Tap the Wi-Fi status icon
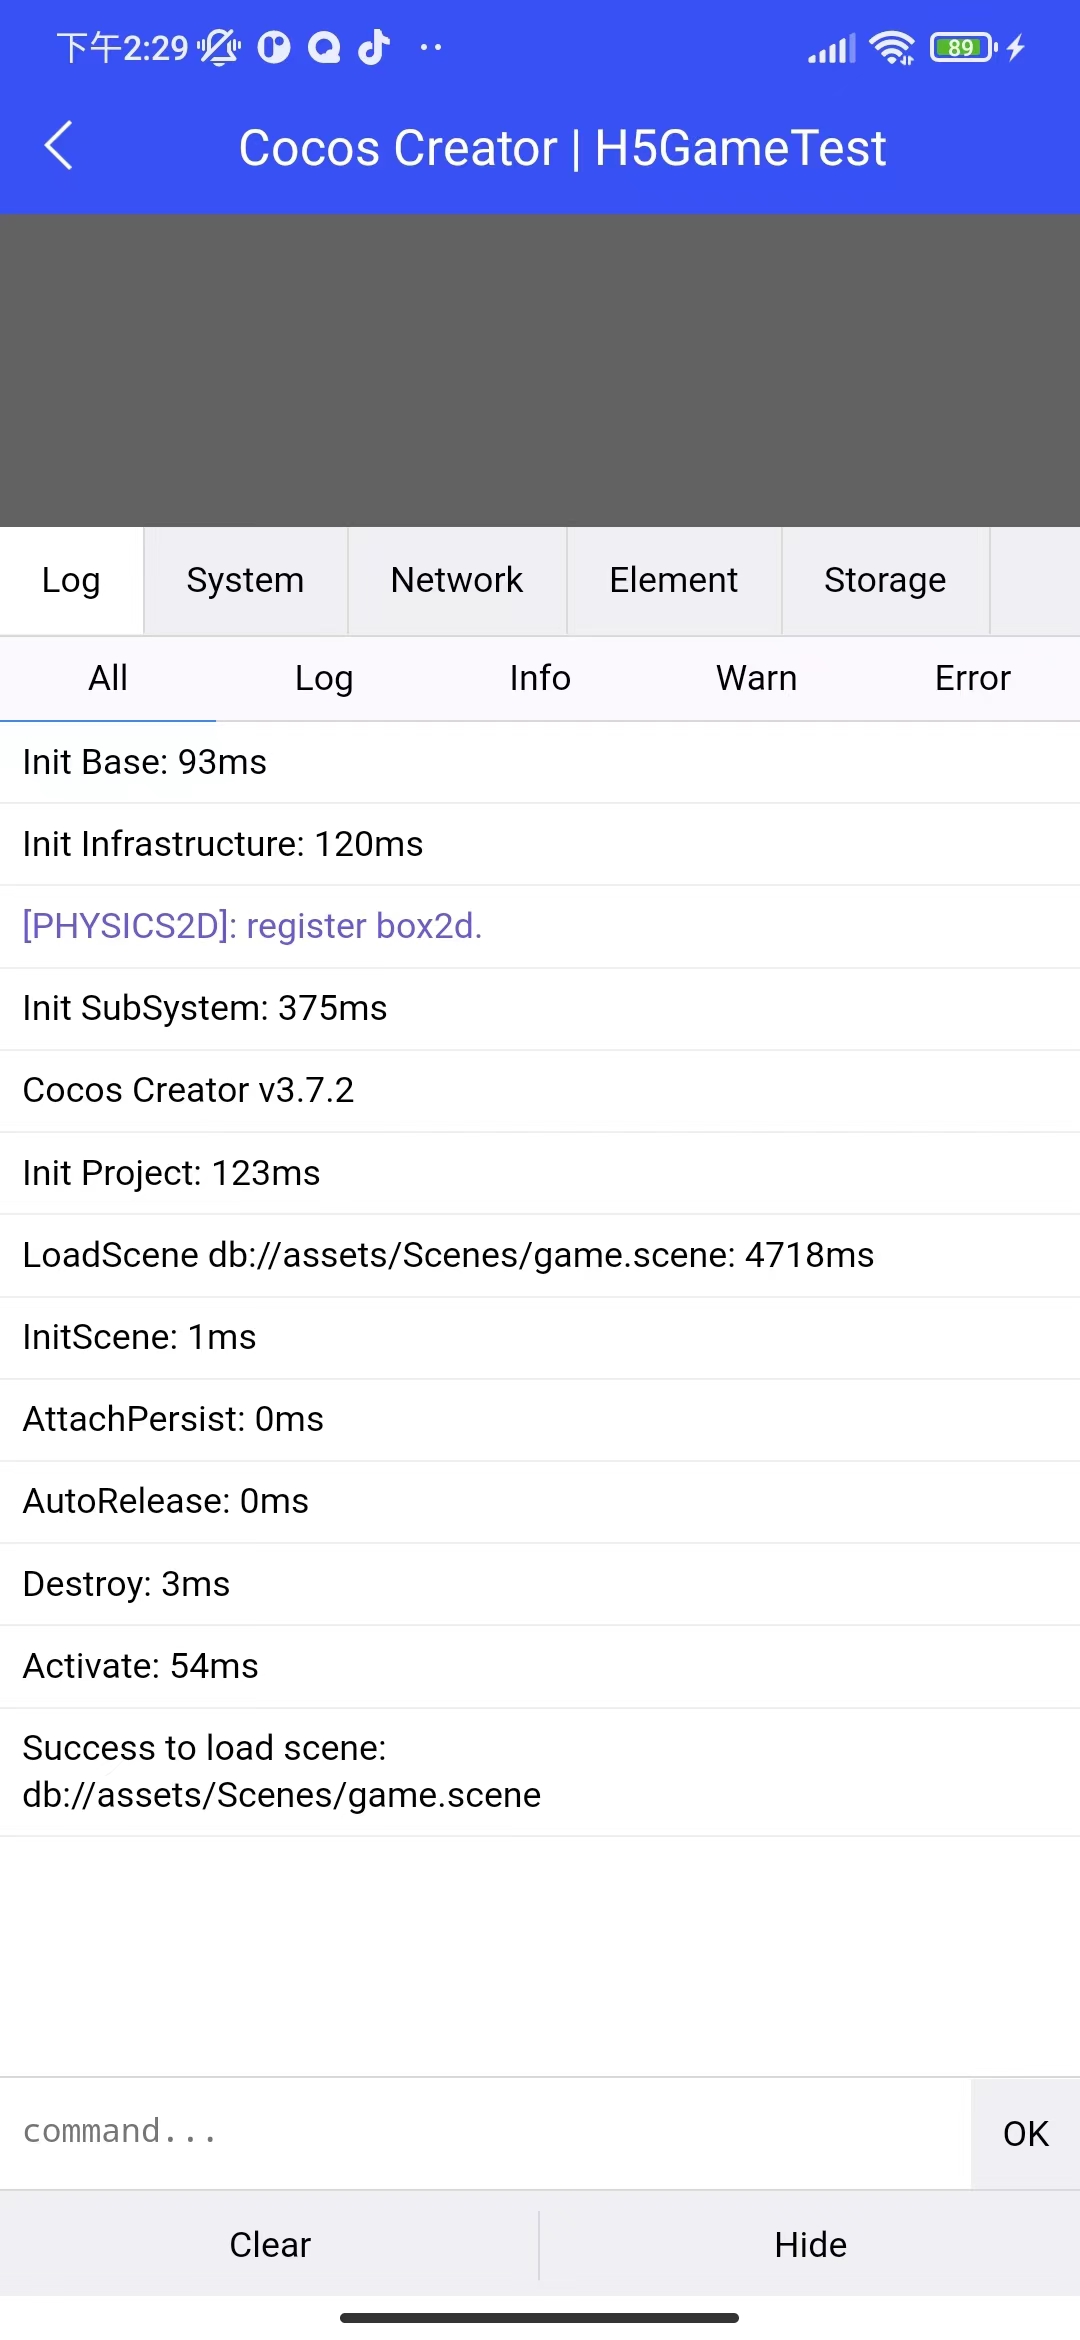 tap(891, 47)
